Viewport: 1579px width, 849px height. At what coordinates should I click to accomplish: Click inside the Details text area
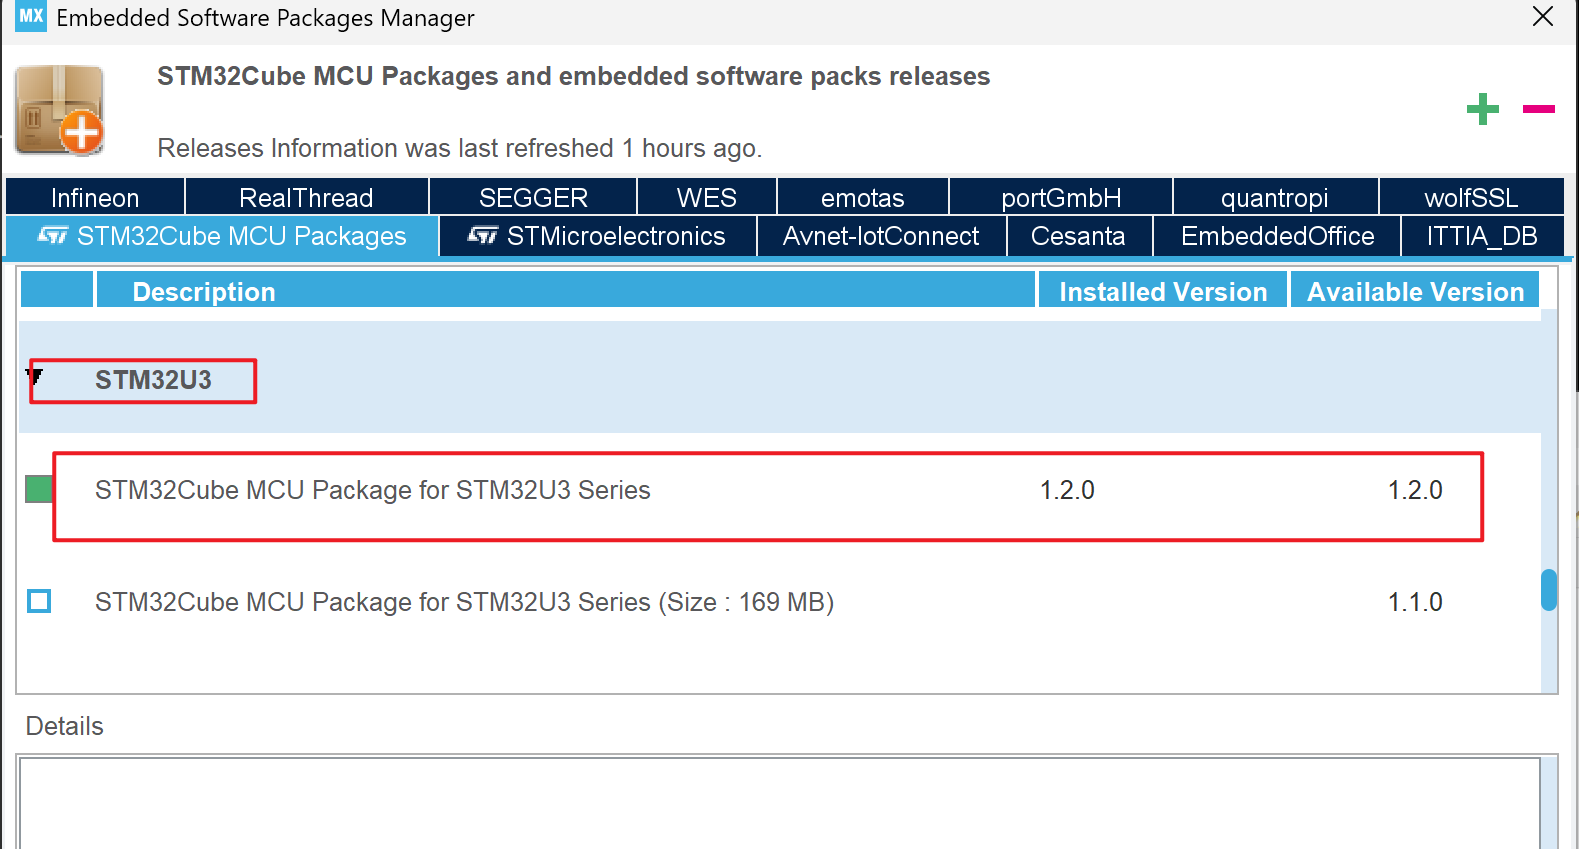tap(779, 803)
